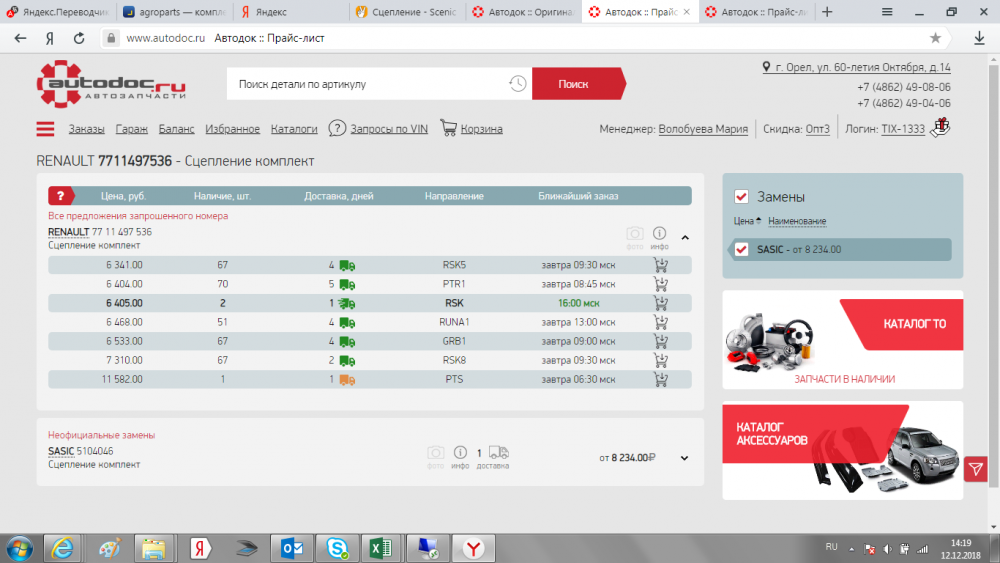Switch to the agroparts browser tab
This screenshot has width=1000, height=563.
coord(175,11)
